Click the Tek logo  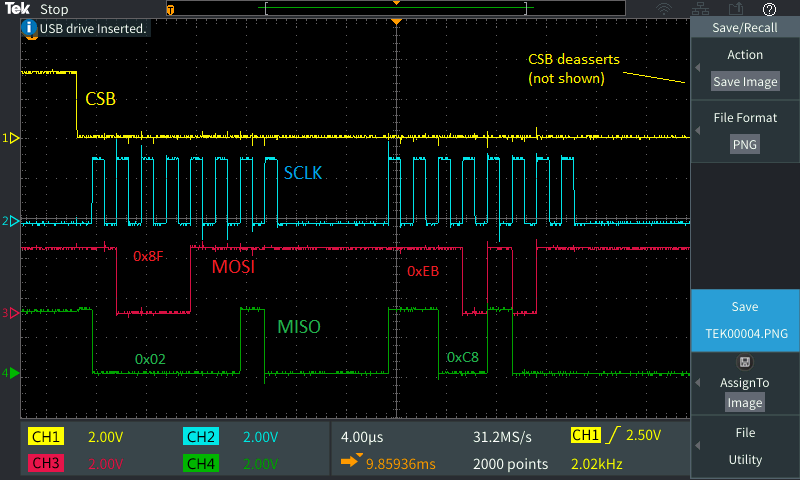pyautogui.click(x=17, y=8)
